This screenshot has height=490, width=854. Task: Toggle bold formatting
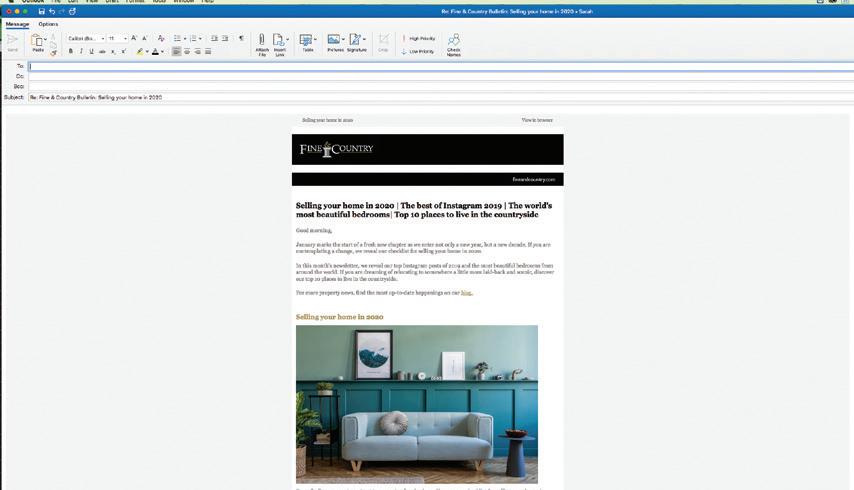tap(70, 52)
